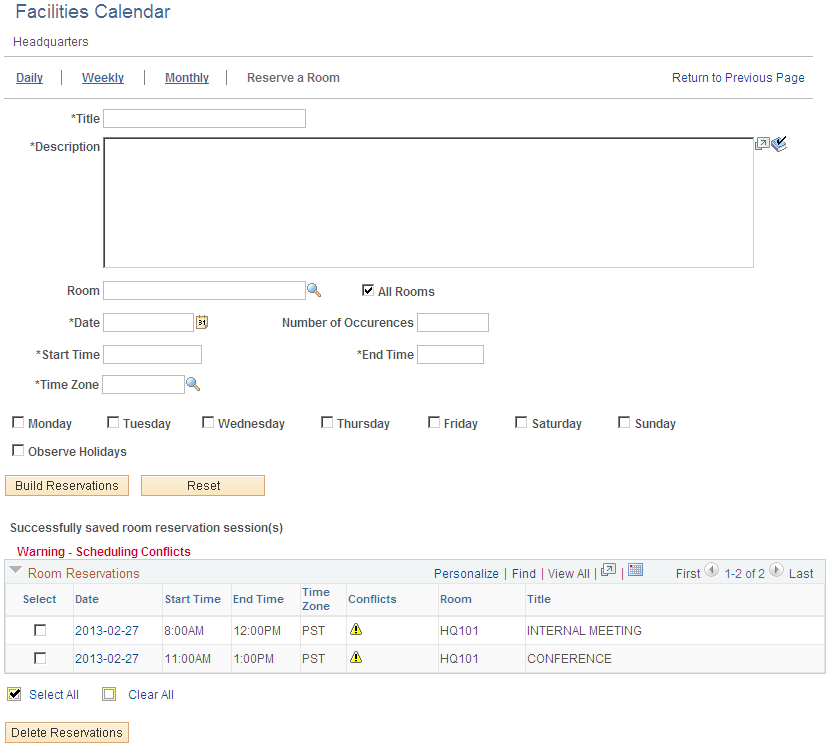Click the Find link in grid header

click(x=524, y=574)
